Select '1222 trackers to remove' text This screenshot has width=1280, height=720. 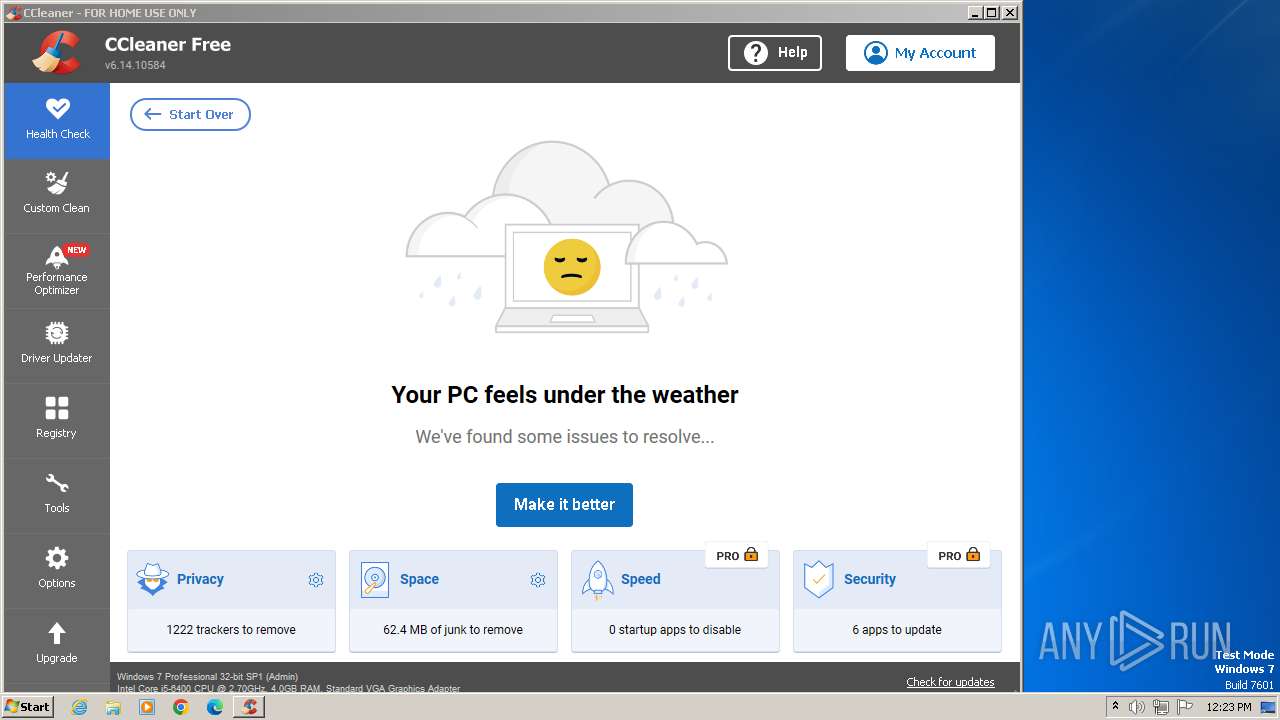click(231, 630)
